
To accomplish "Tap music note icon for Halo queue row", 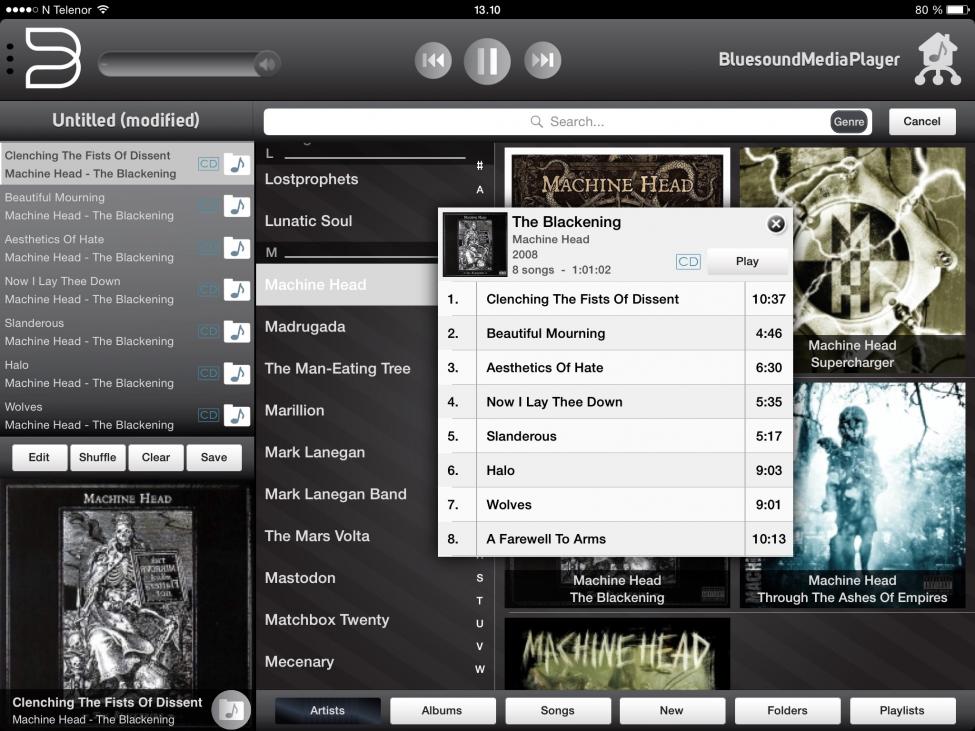I will [x=237, y=374].
